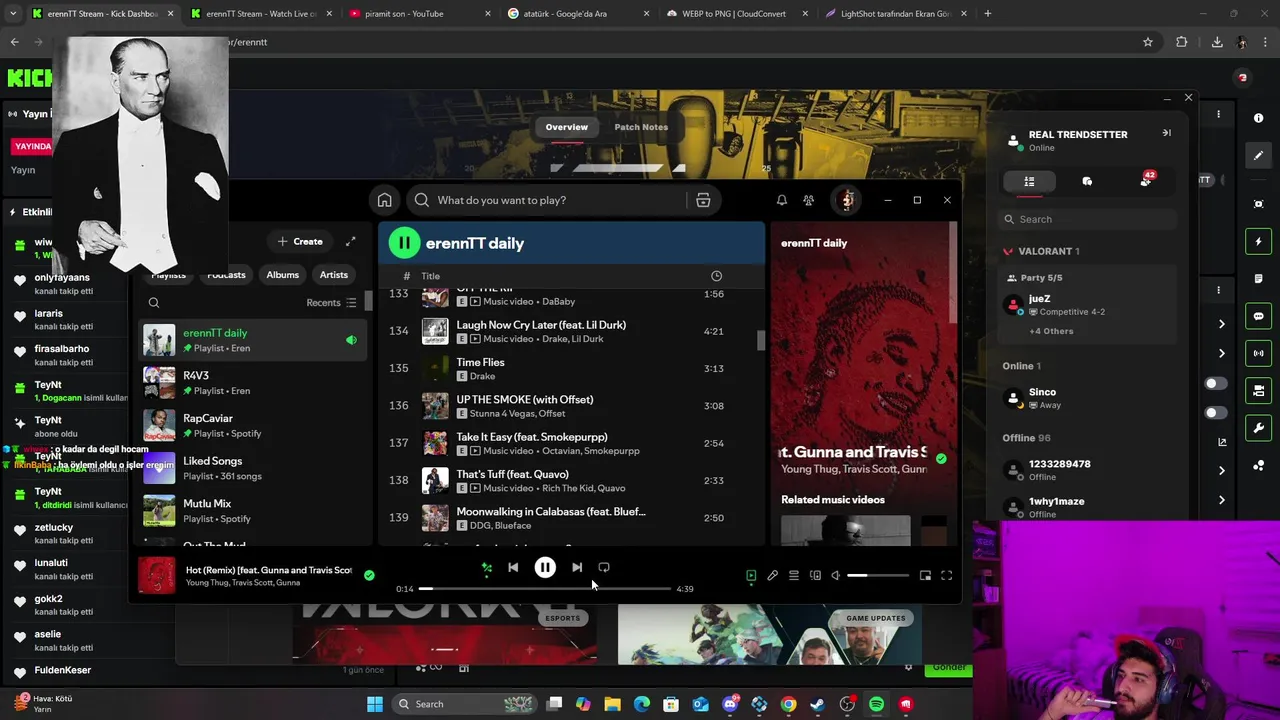The height and width of the screenshot is (720, 1280).
Task: Skip to the next track
Action: pyautogui.click(x=577, y=568)
